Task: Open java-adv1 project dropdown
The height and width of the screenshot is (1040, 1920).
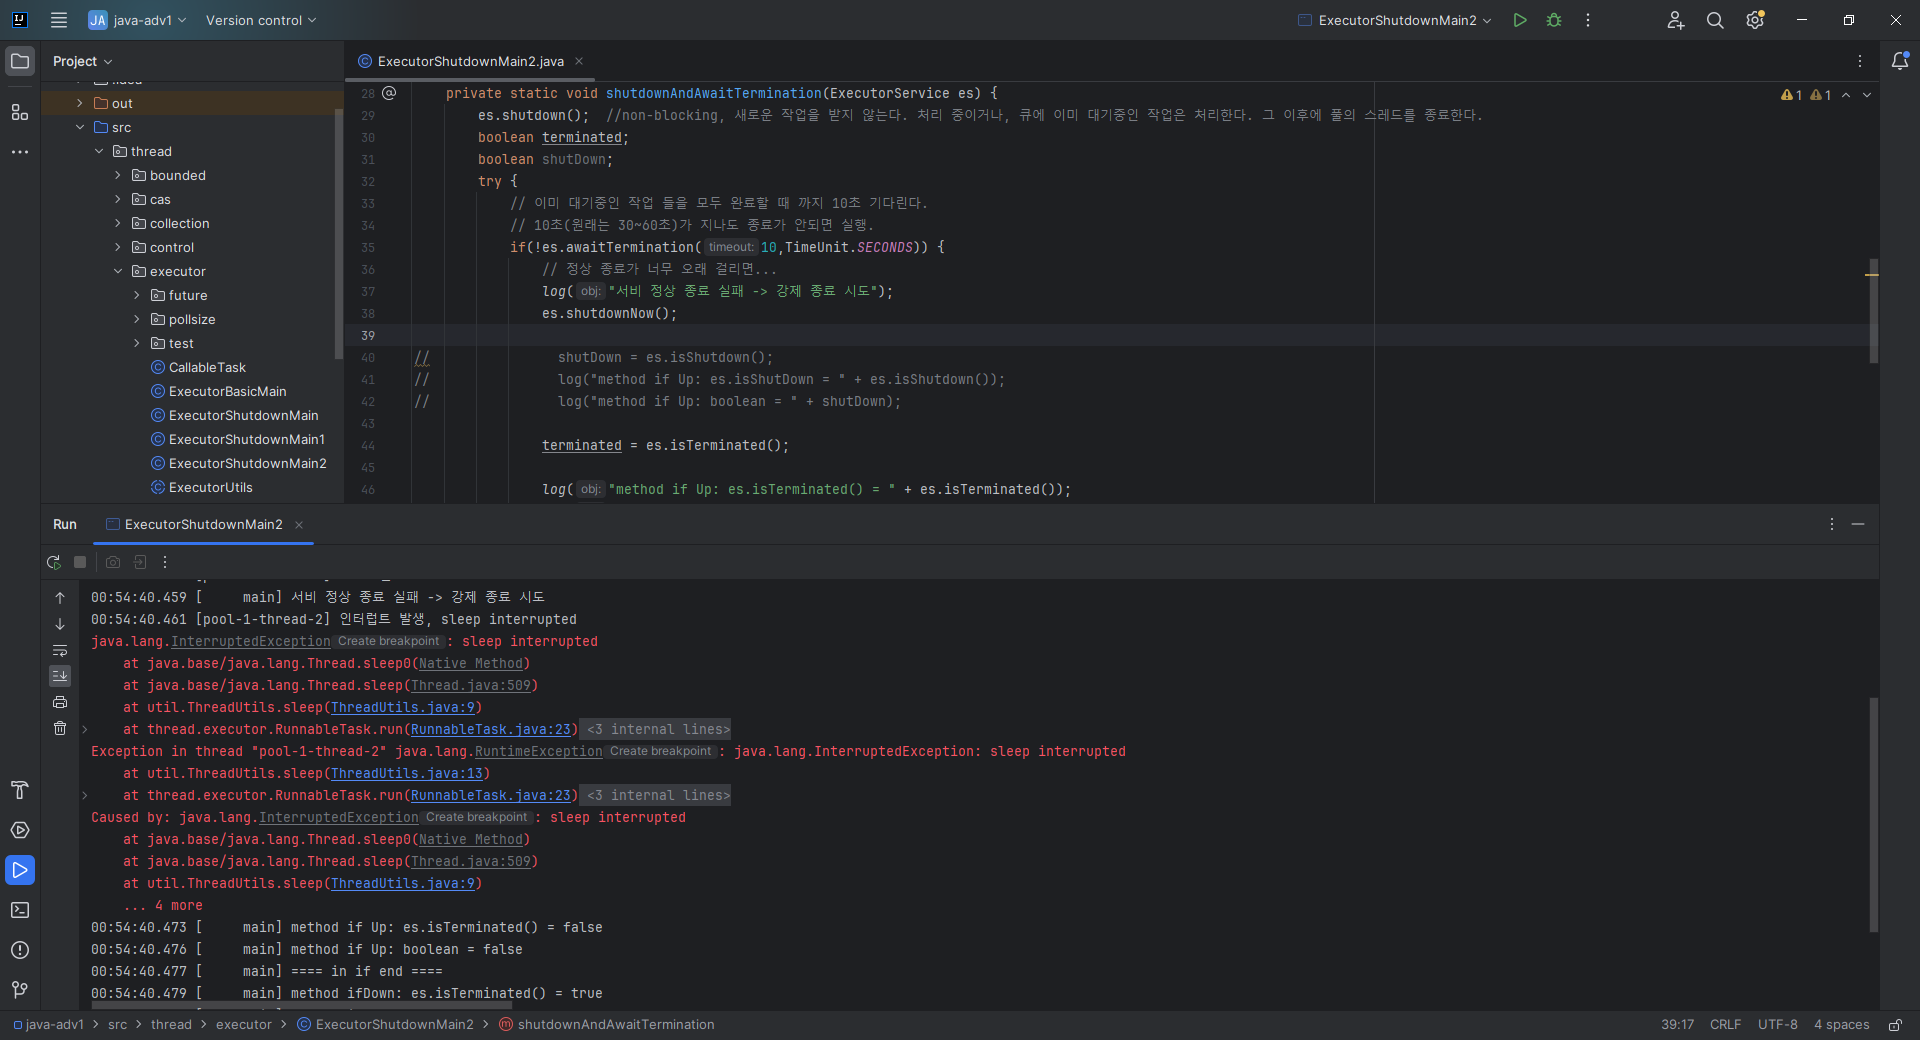Action: (137, 20)
